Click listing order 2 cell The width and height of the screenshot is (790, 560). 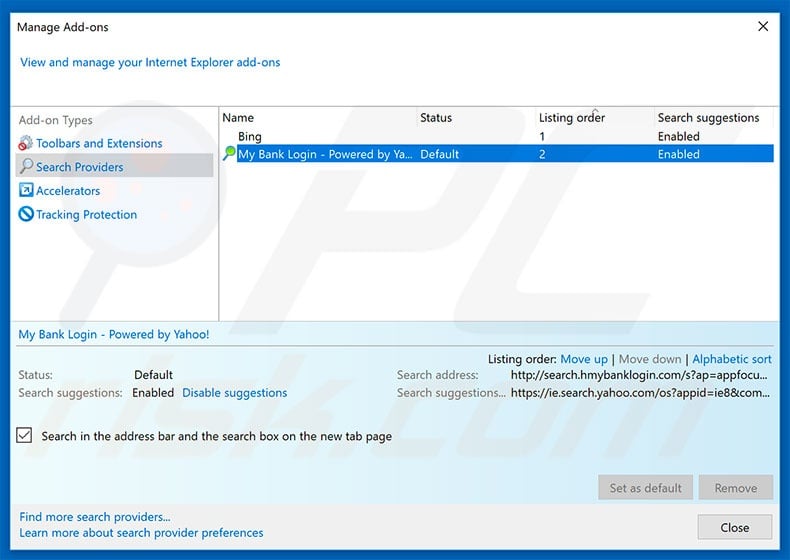[x=542, y=154]
